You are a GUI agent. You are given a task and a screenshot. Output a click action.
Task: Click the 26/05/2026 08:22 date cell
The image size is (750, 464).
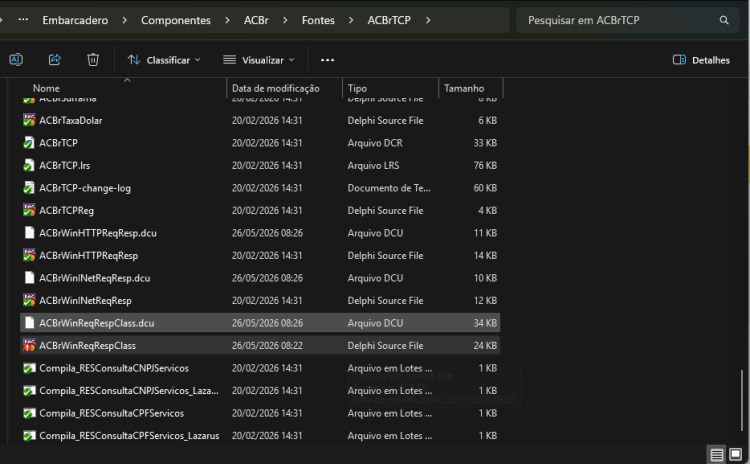(x=267, y=345)
